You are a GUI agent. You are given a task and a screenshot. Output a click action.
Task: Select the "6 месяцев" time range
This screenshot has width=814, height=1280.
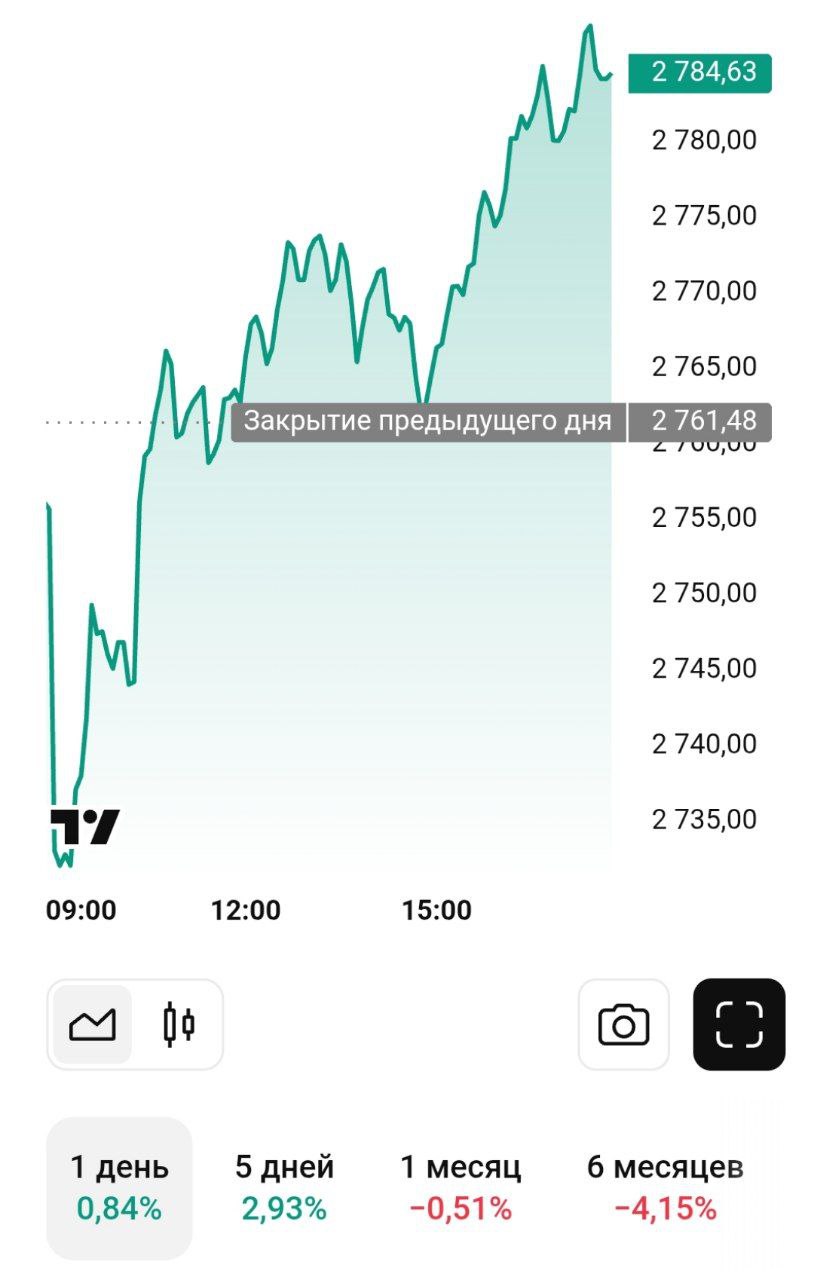pos(665,1187)
